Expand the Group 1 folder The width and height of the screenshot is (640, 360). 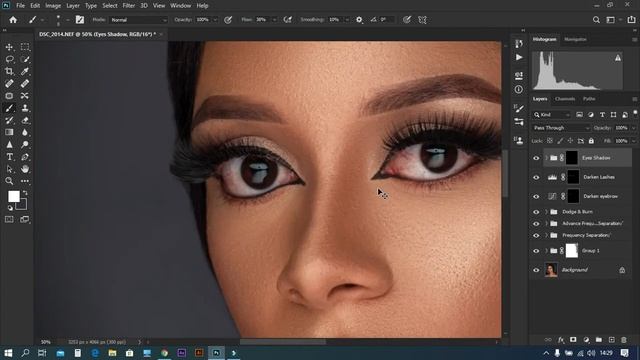click(x=546, y=251)
